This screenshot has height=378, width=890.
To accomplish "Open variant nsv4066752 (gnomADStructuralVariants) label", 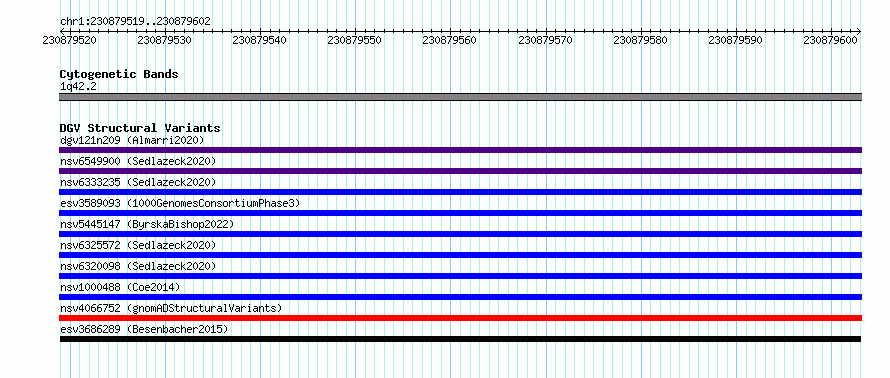I will pyautogui.click(x=171, y=308).
